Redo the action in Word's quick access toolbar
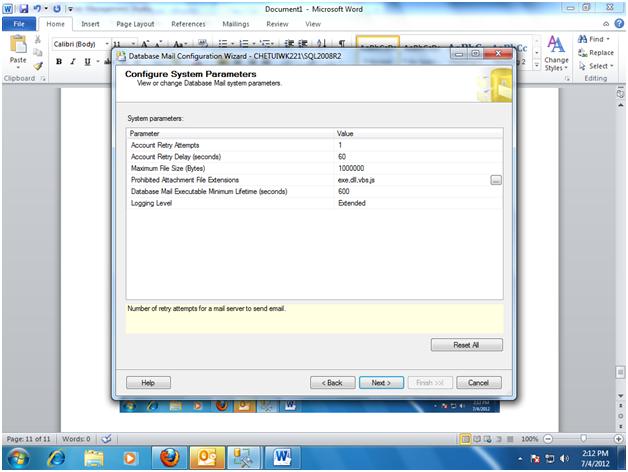 tap(57, 8)
